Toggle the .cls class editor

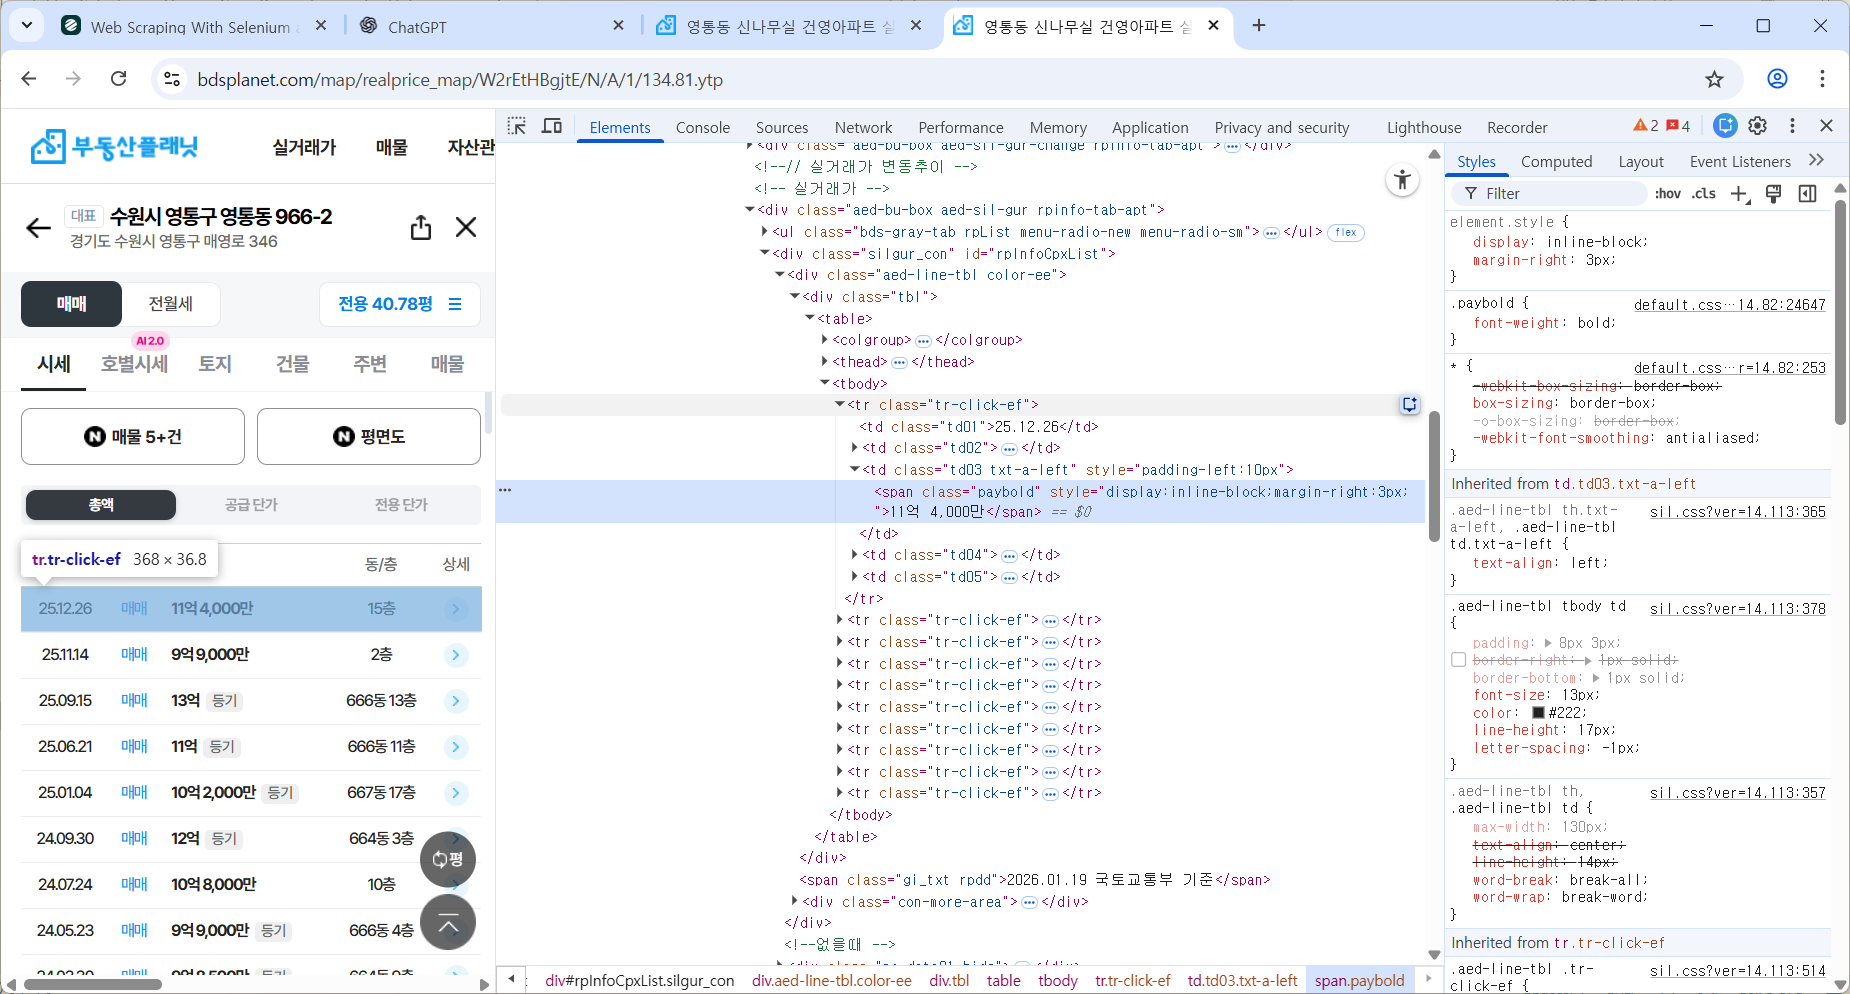[x=1704, y=194]
